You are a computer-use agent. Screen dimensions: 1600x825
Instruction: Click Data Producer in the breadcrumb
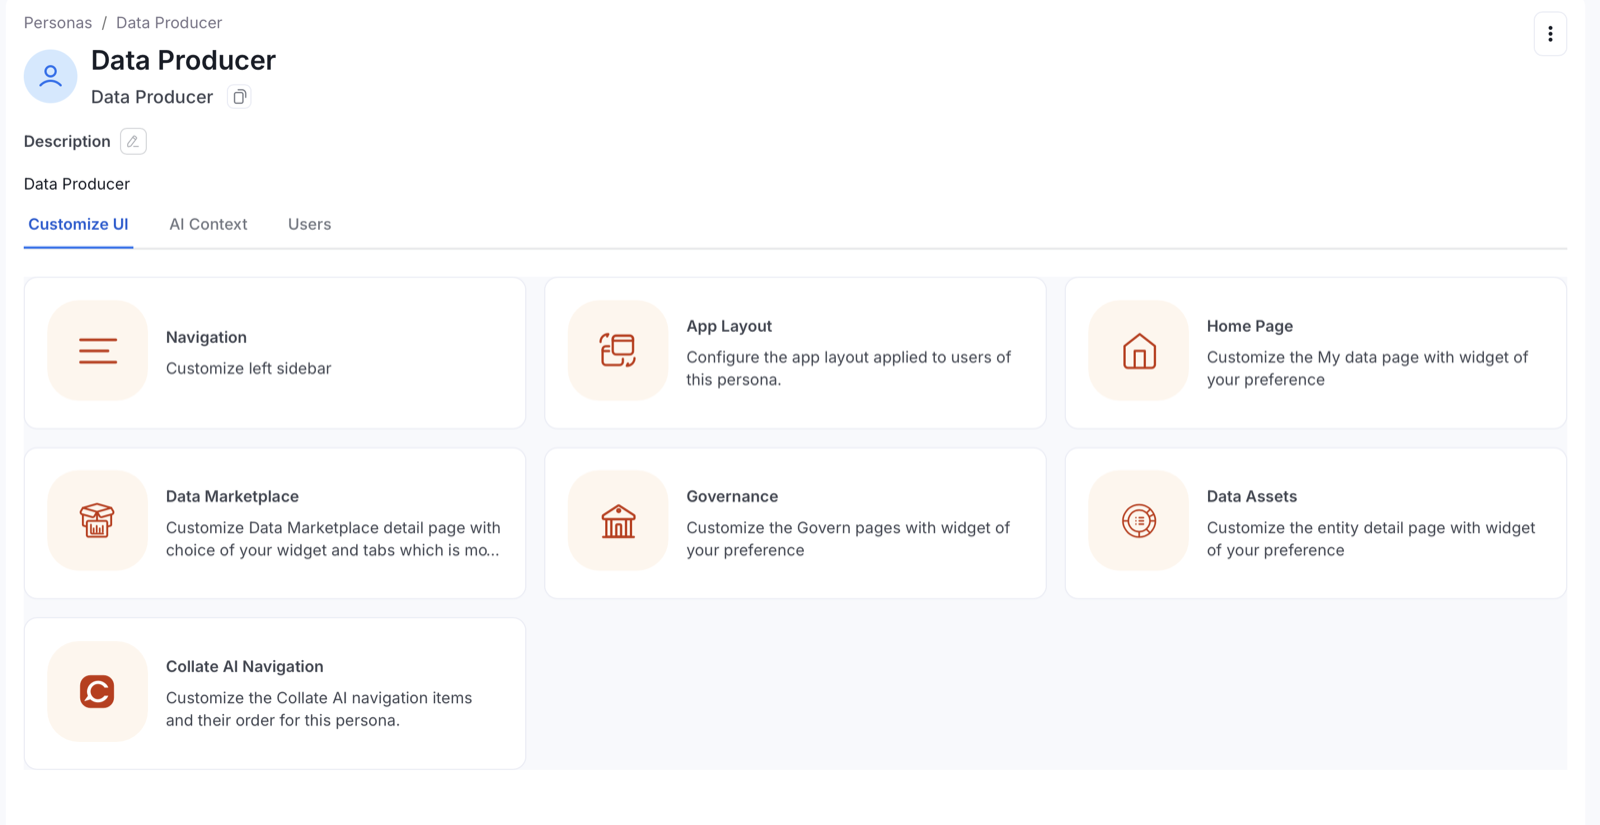point(169,23)
